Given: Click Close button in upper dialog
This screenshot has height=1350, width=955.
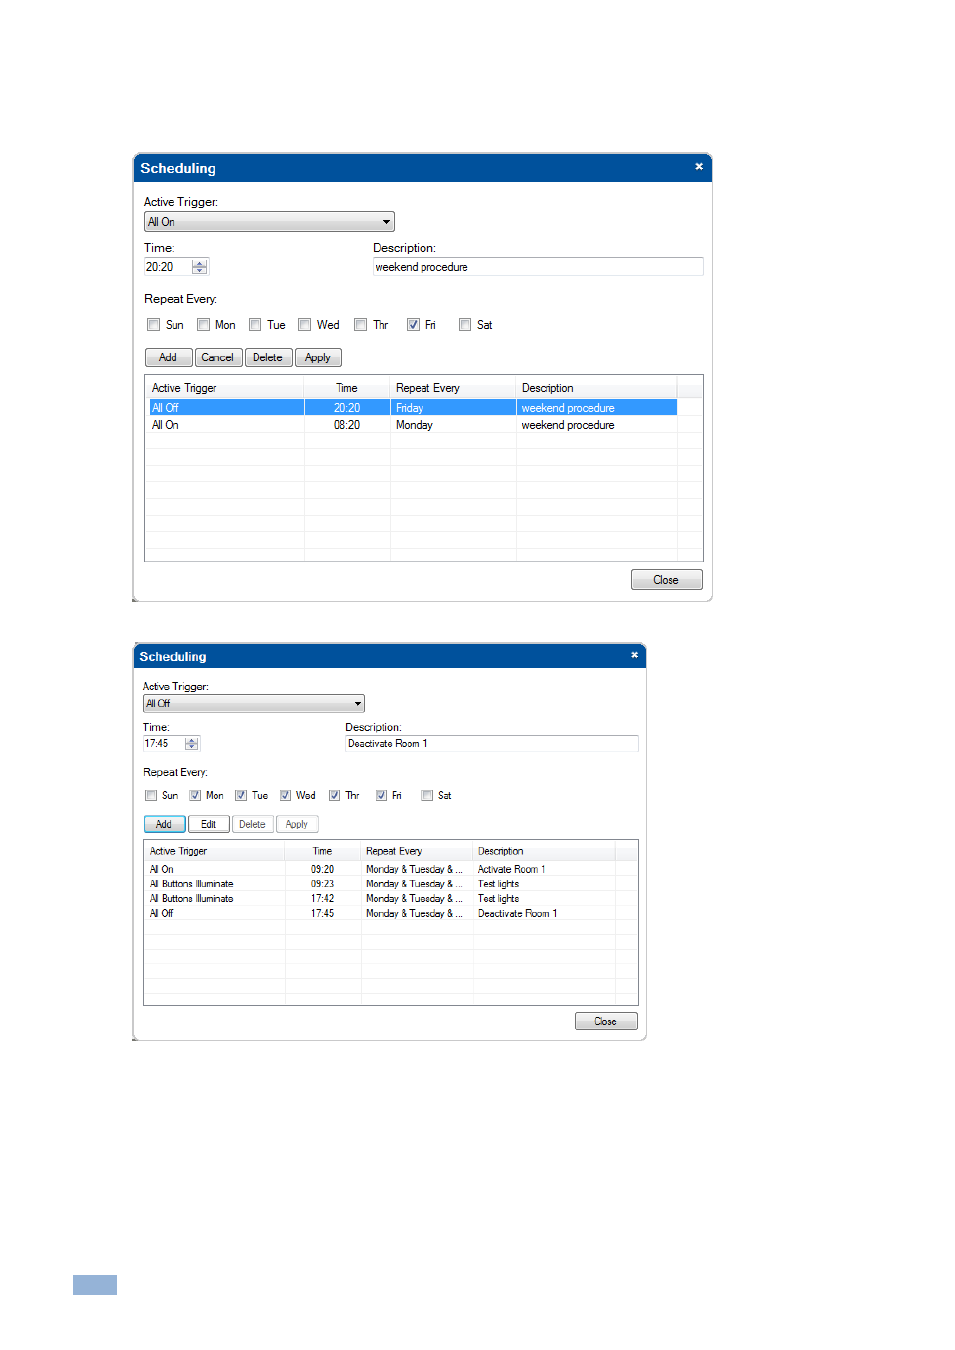Looking at the screenshot, I should click(x=666, y=580).
